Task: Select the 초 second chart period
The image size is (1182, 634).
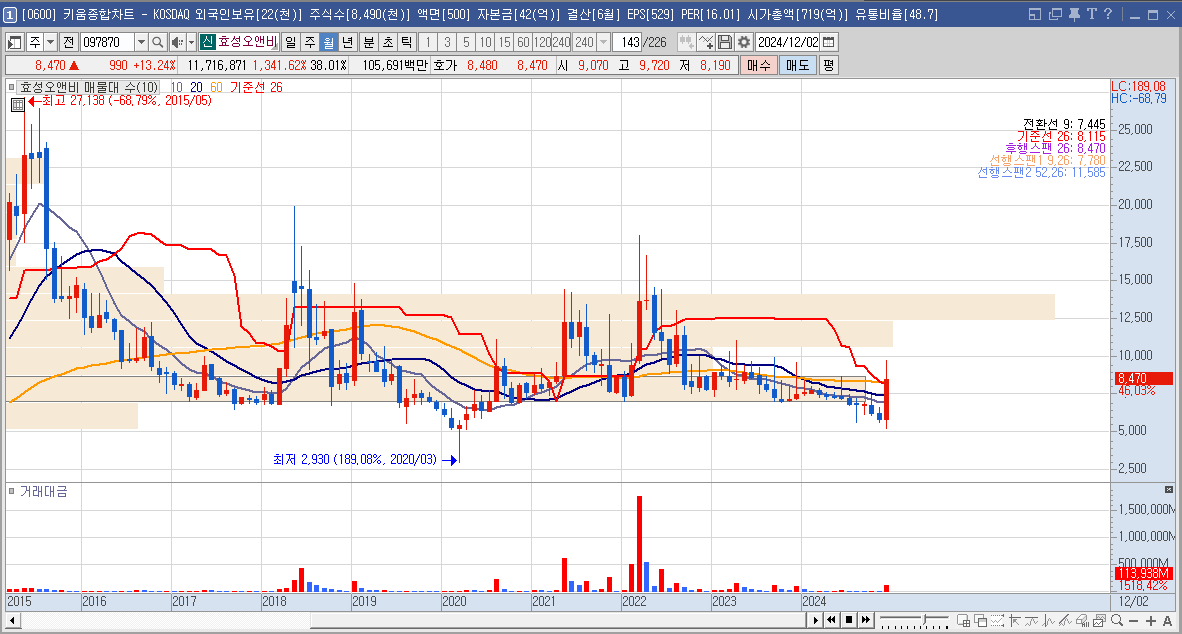Action: point(387,42)
